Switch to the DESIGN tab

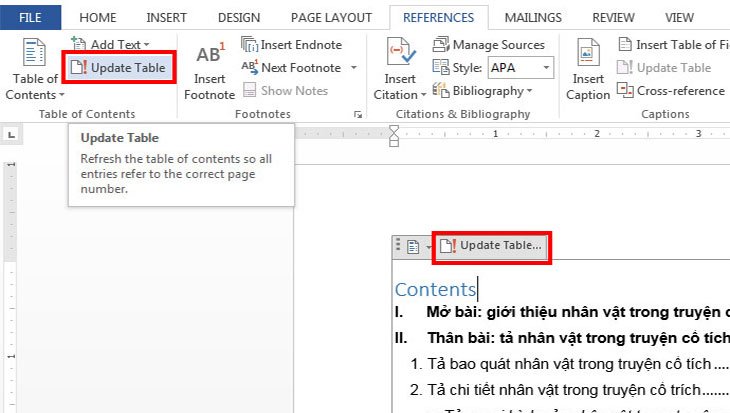[x=239, y=18]
